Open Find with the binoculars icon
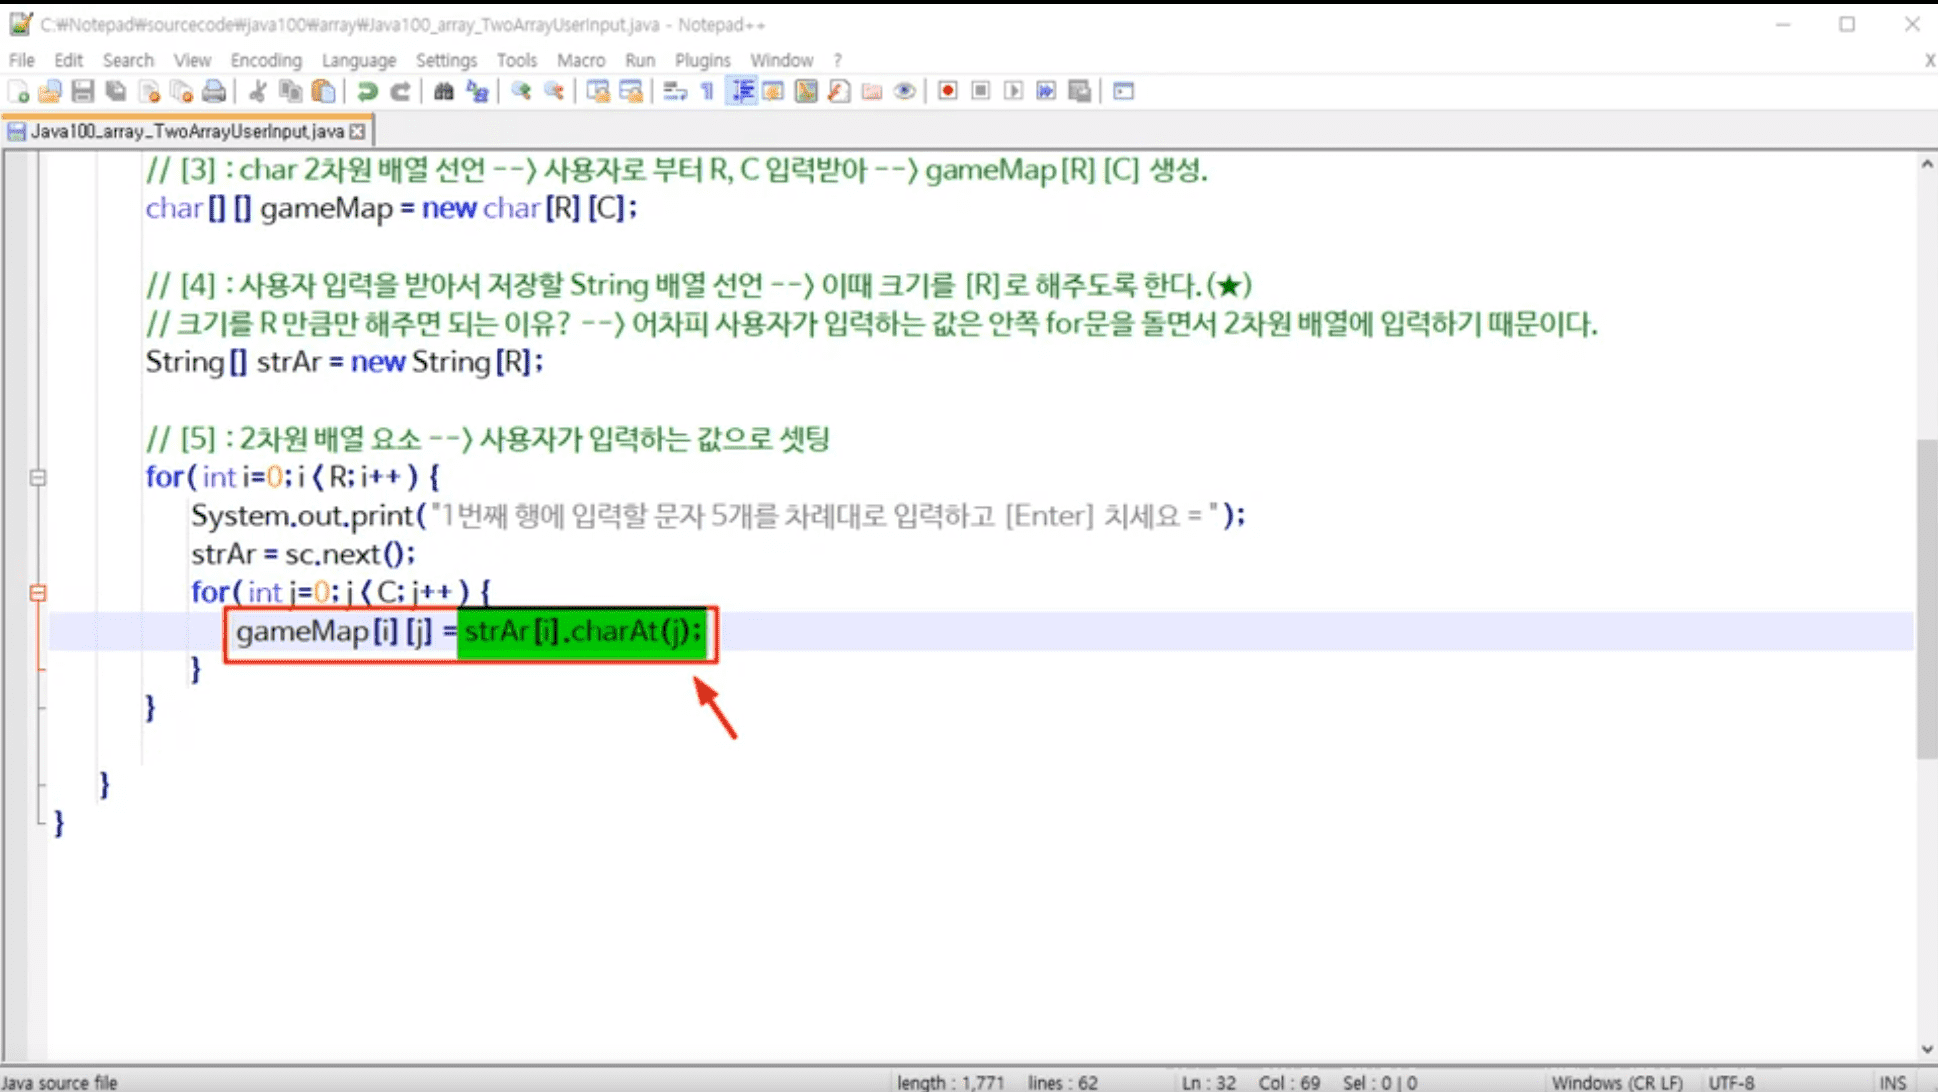Viewport: 1938px width, 1092px height. [x=443, y=91]
